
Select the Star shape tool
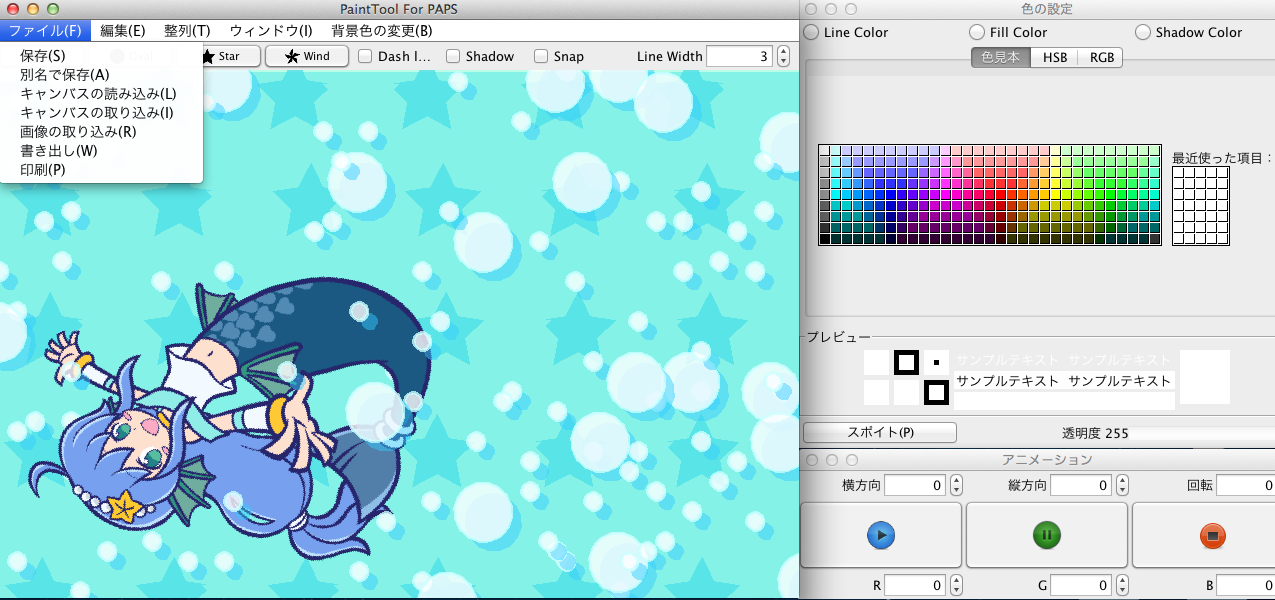tap(230, 57)
